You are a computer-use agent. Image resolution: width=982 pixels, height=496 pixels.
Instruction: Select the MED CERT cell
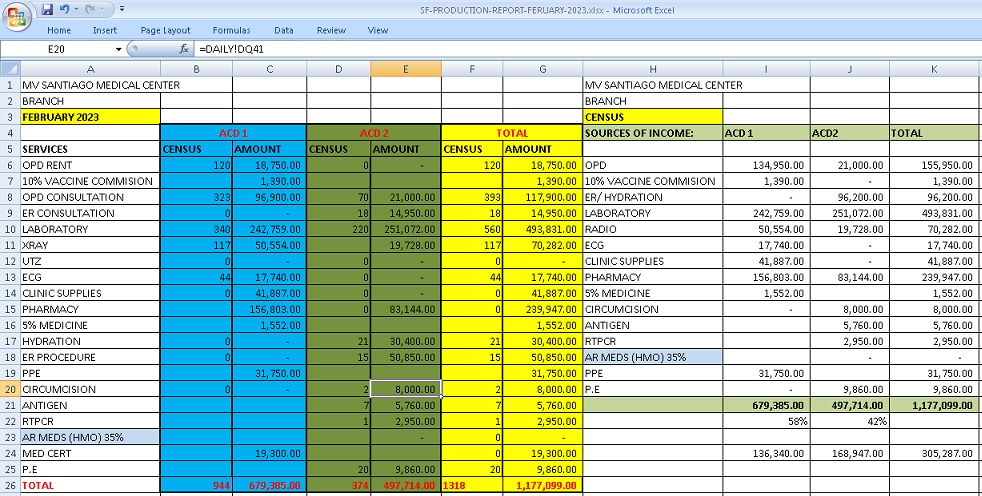click(90, 453)
